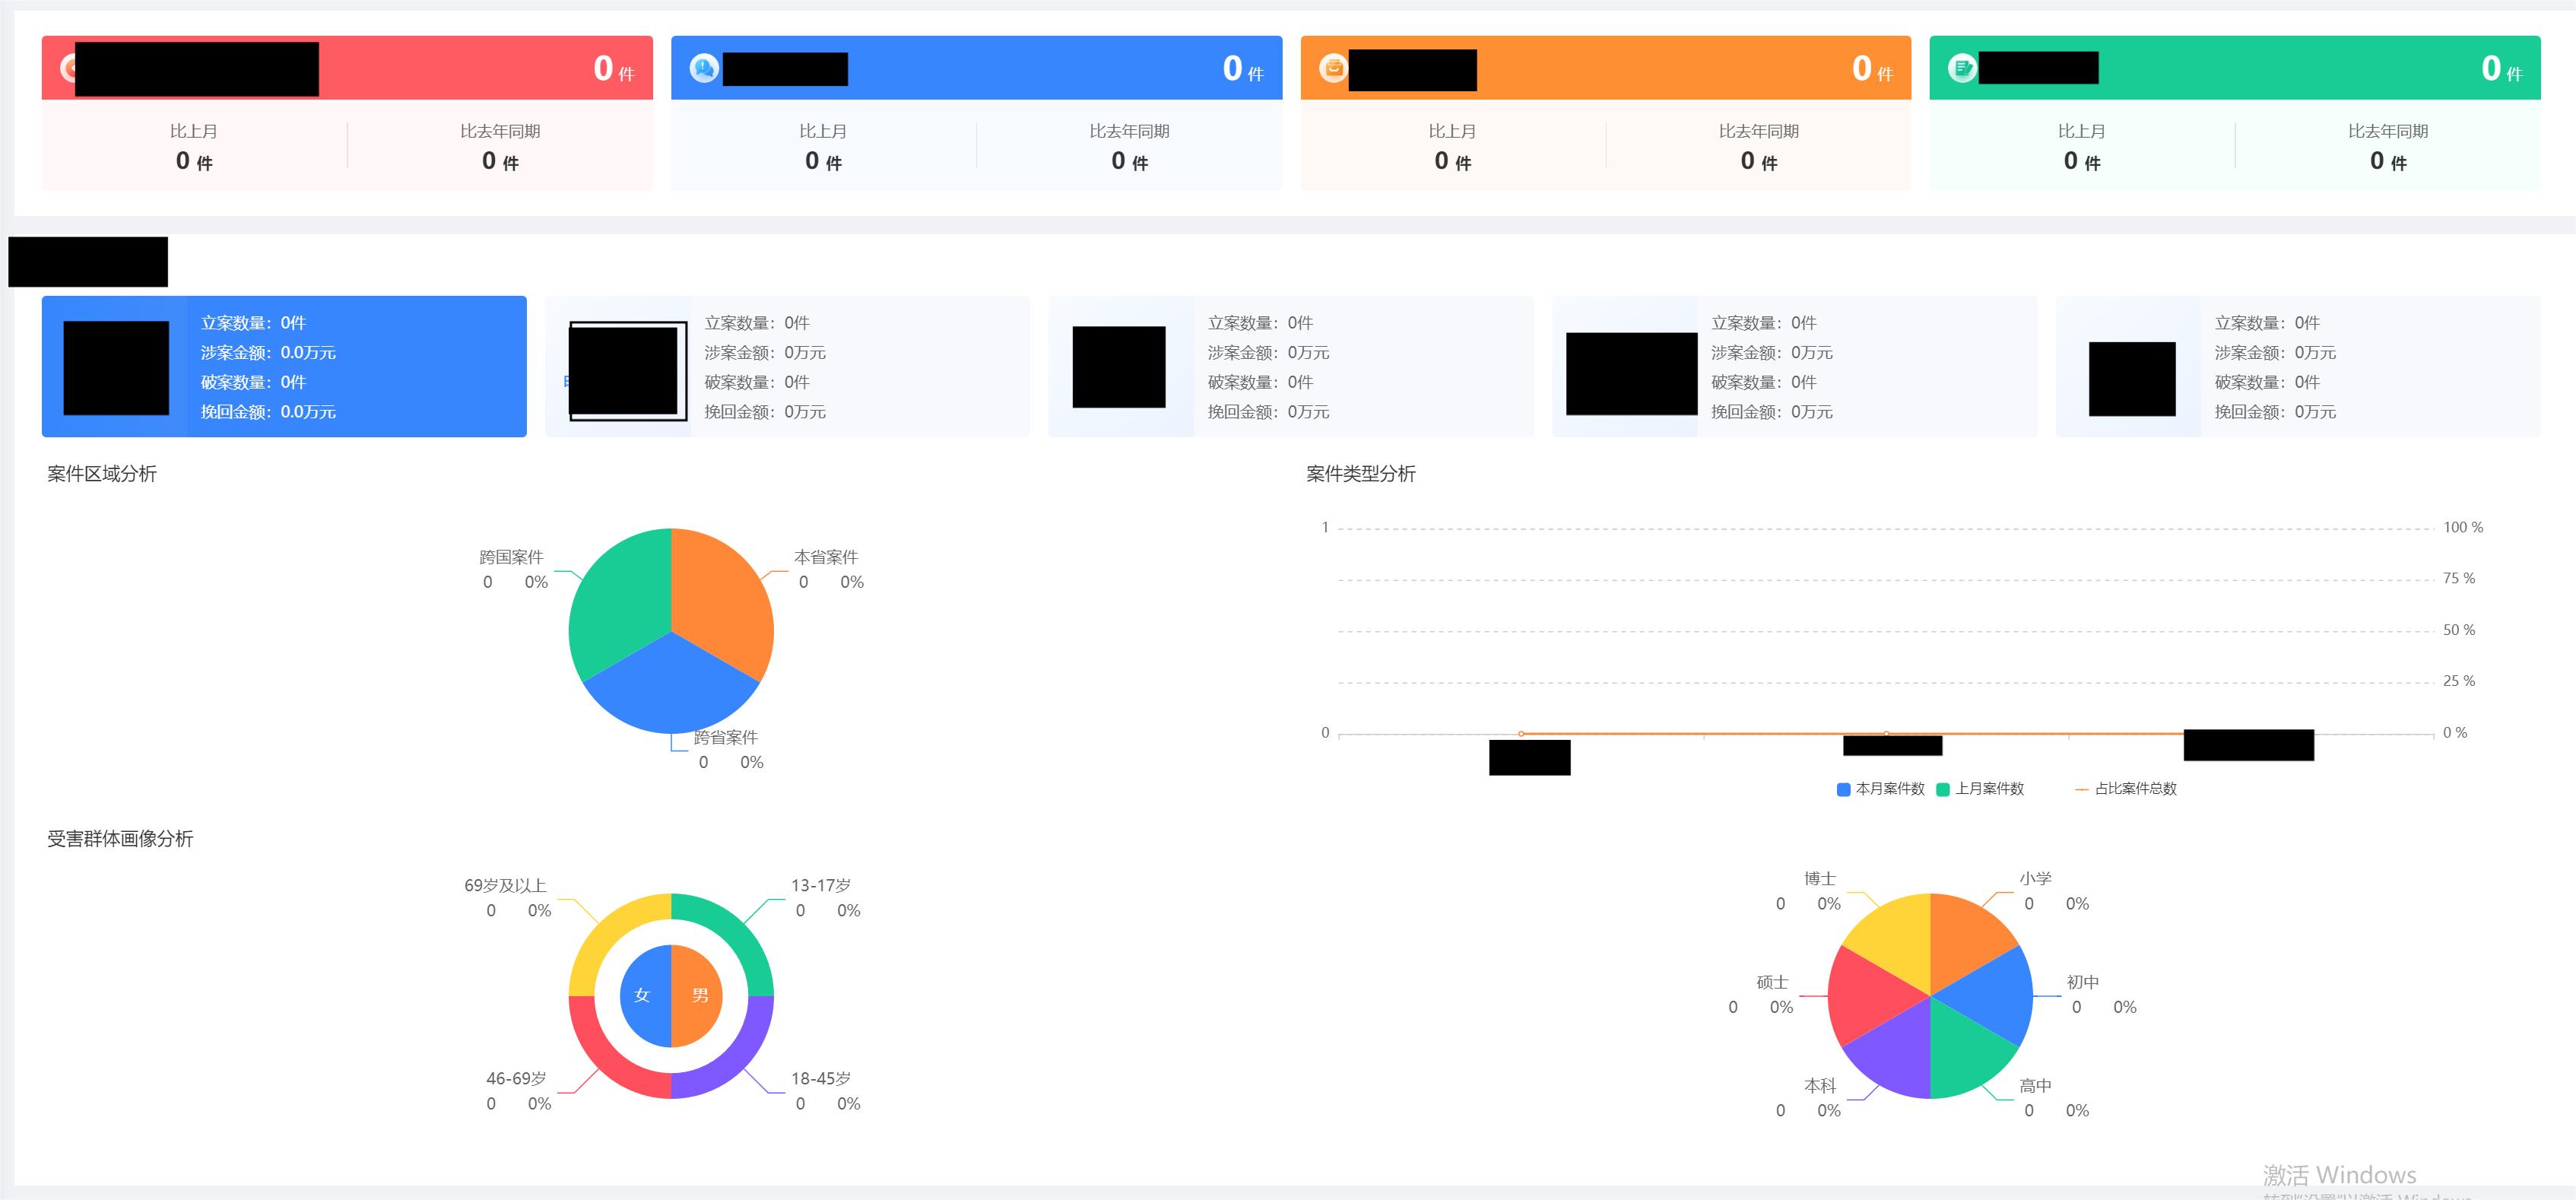Image resolution: width=2576 pixels, height=1200 pixels.
Task: Click the 75 % axis label
Action: 2459,578
